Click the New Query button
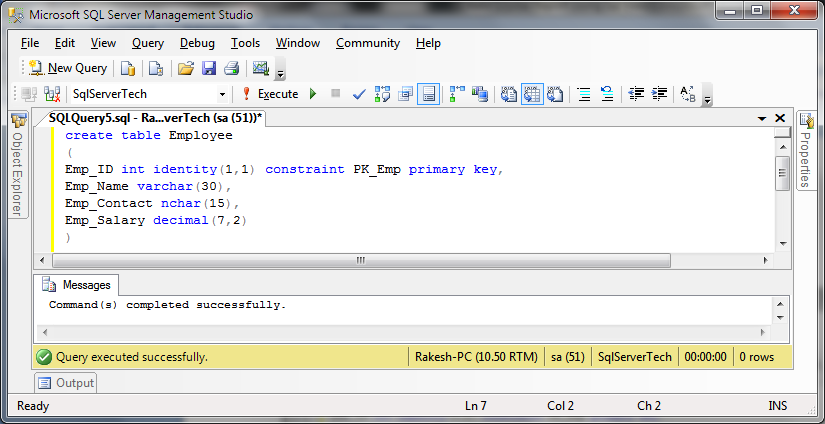 [x=67, y=68]
